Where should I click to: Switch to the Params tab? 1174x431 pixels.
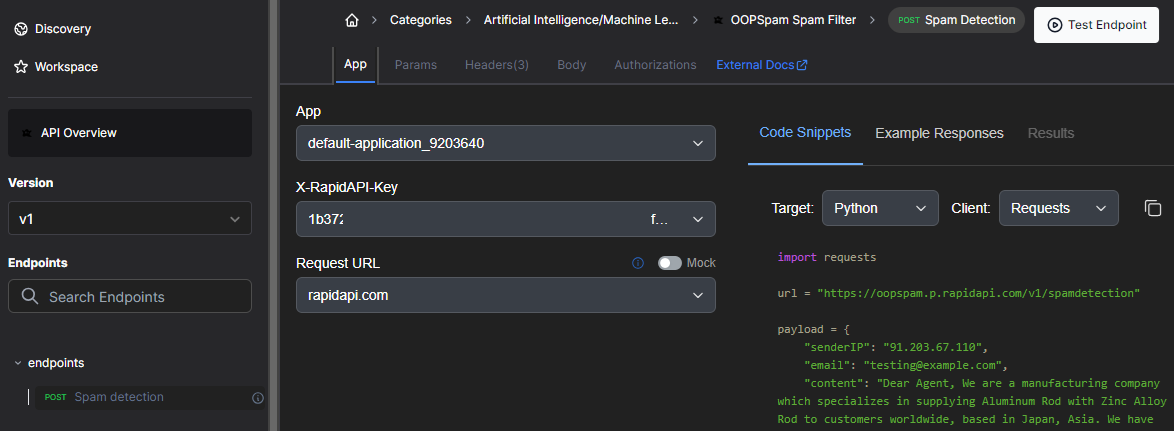(x=416, y=65)
